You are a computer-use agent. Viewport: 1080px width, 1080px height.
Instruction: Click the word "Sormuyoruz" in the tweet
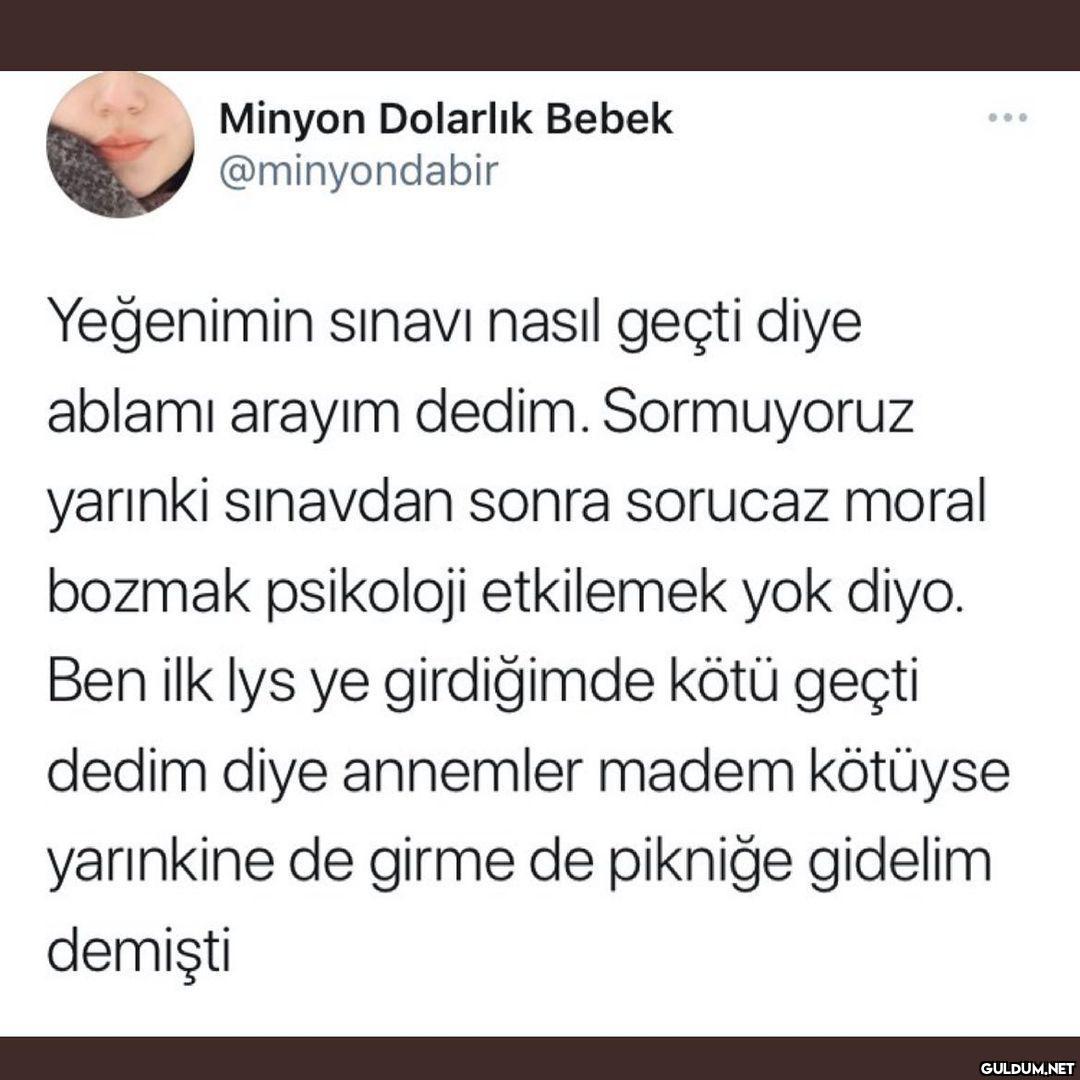click(x=758, y=413)
